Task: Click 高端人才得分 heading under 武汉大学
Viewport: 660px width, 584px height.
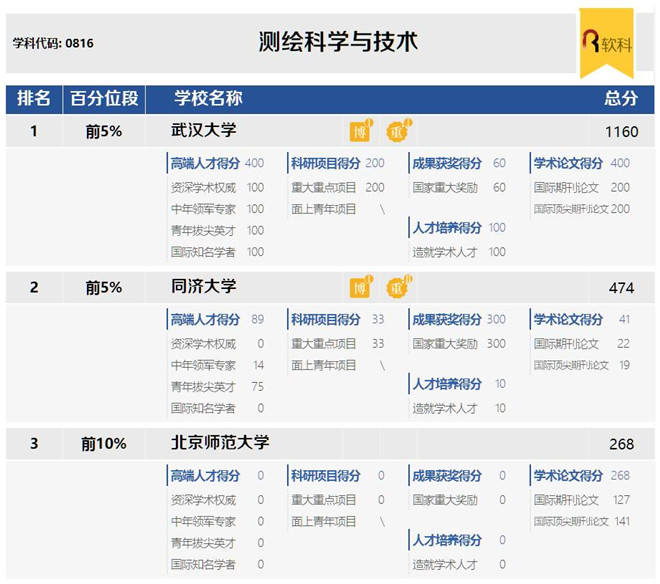Action: pyautogui.click(x=205, y=163)
